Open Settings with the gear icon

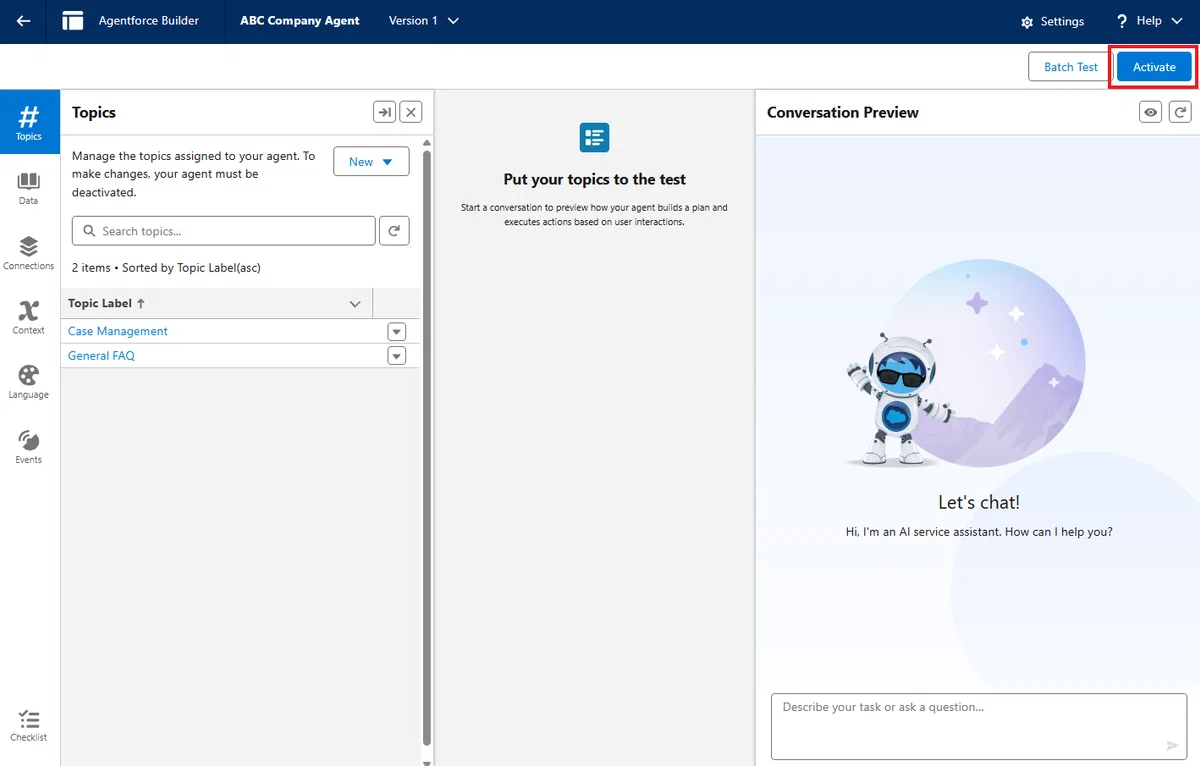[x=1052, y=21]
